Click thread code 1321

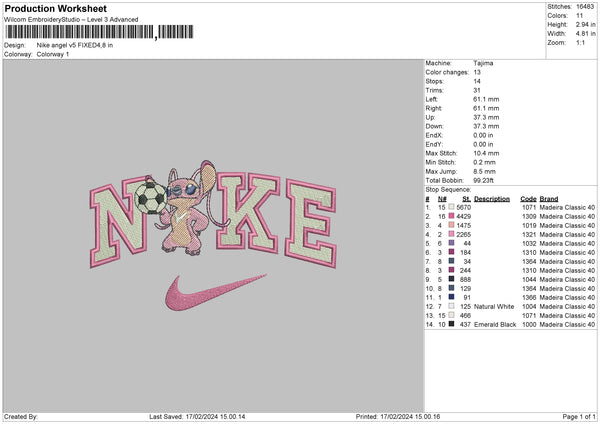point(529,234)
